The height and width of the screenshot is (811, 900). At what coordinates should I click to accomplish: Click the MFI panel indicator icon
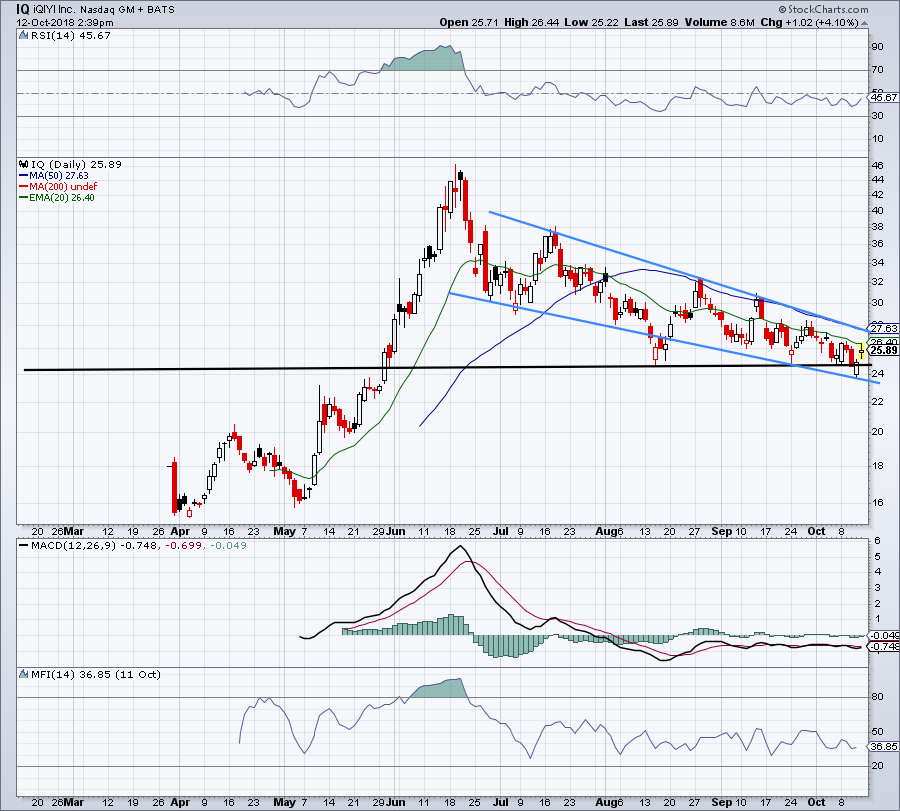click(x=24, y=674)
